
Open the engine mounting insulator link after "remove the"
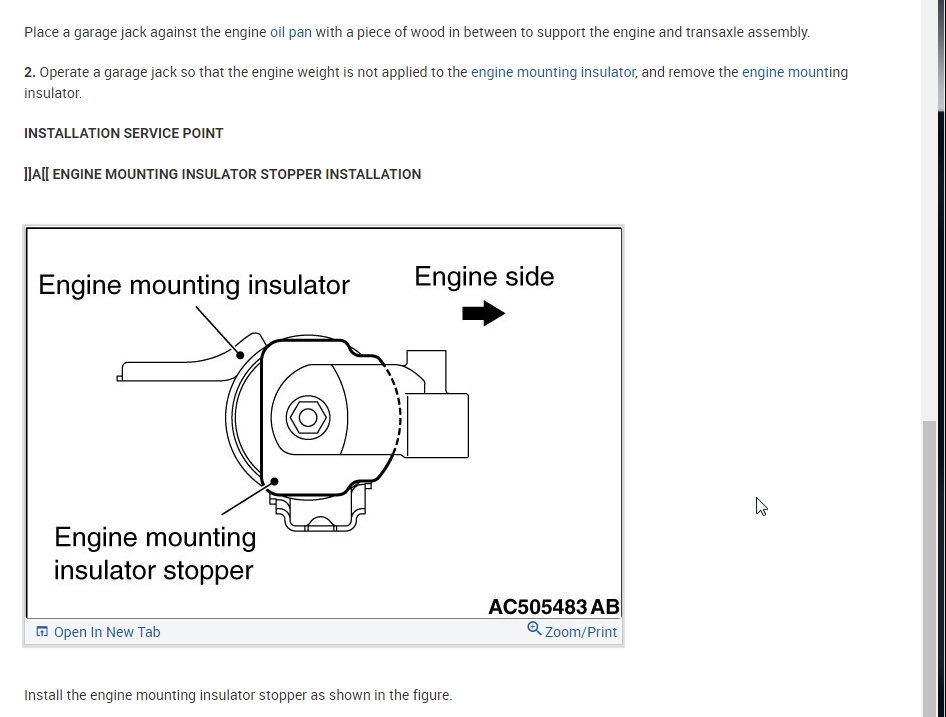794,72
